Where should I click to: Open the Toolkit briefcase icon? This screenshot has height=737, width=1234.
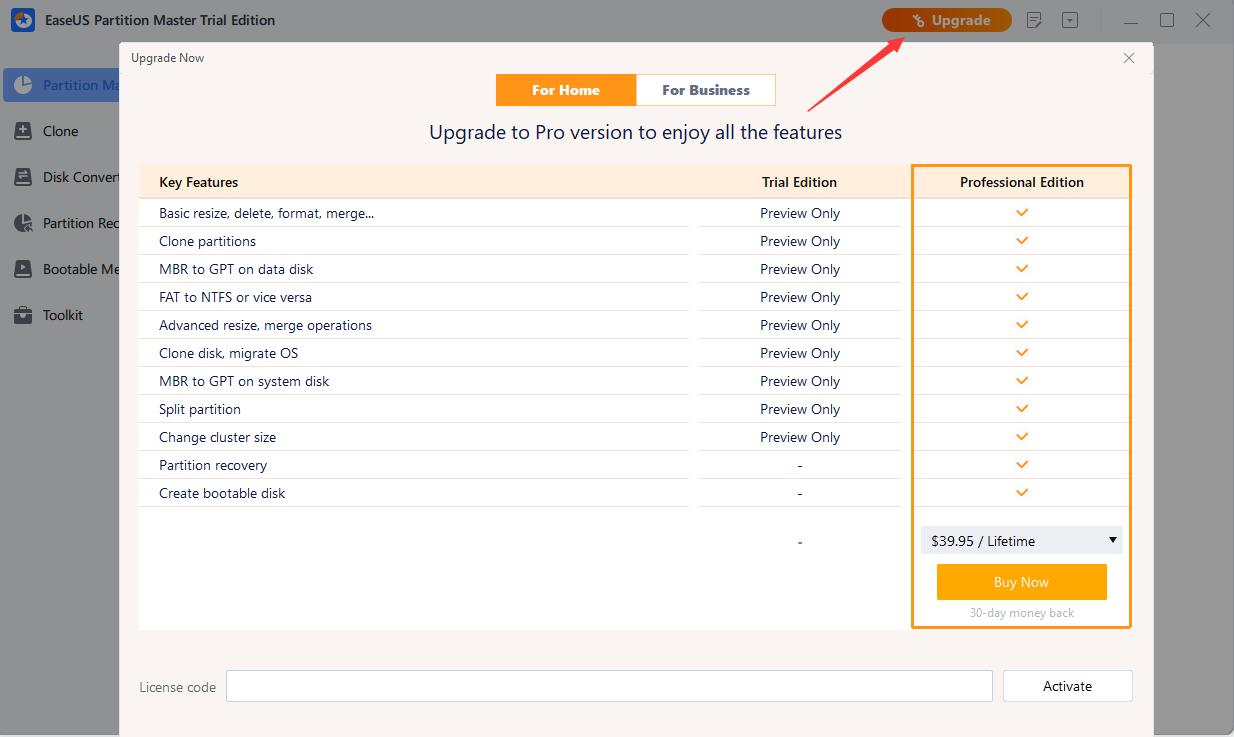point(24,315)
